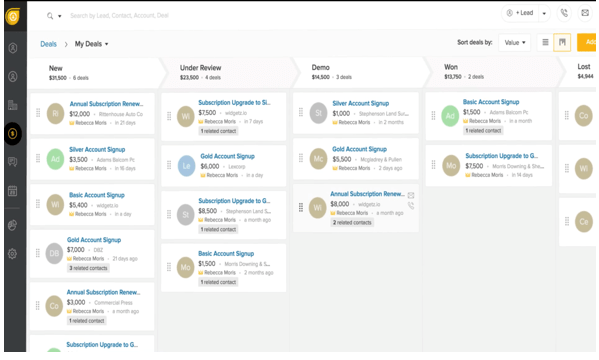Click the search magnifier icon
Viewport: 599px width, 360px height.
point(50,16)
